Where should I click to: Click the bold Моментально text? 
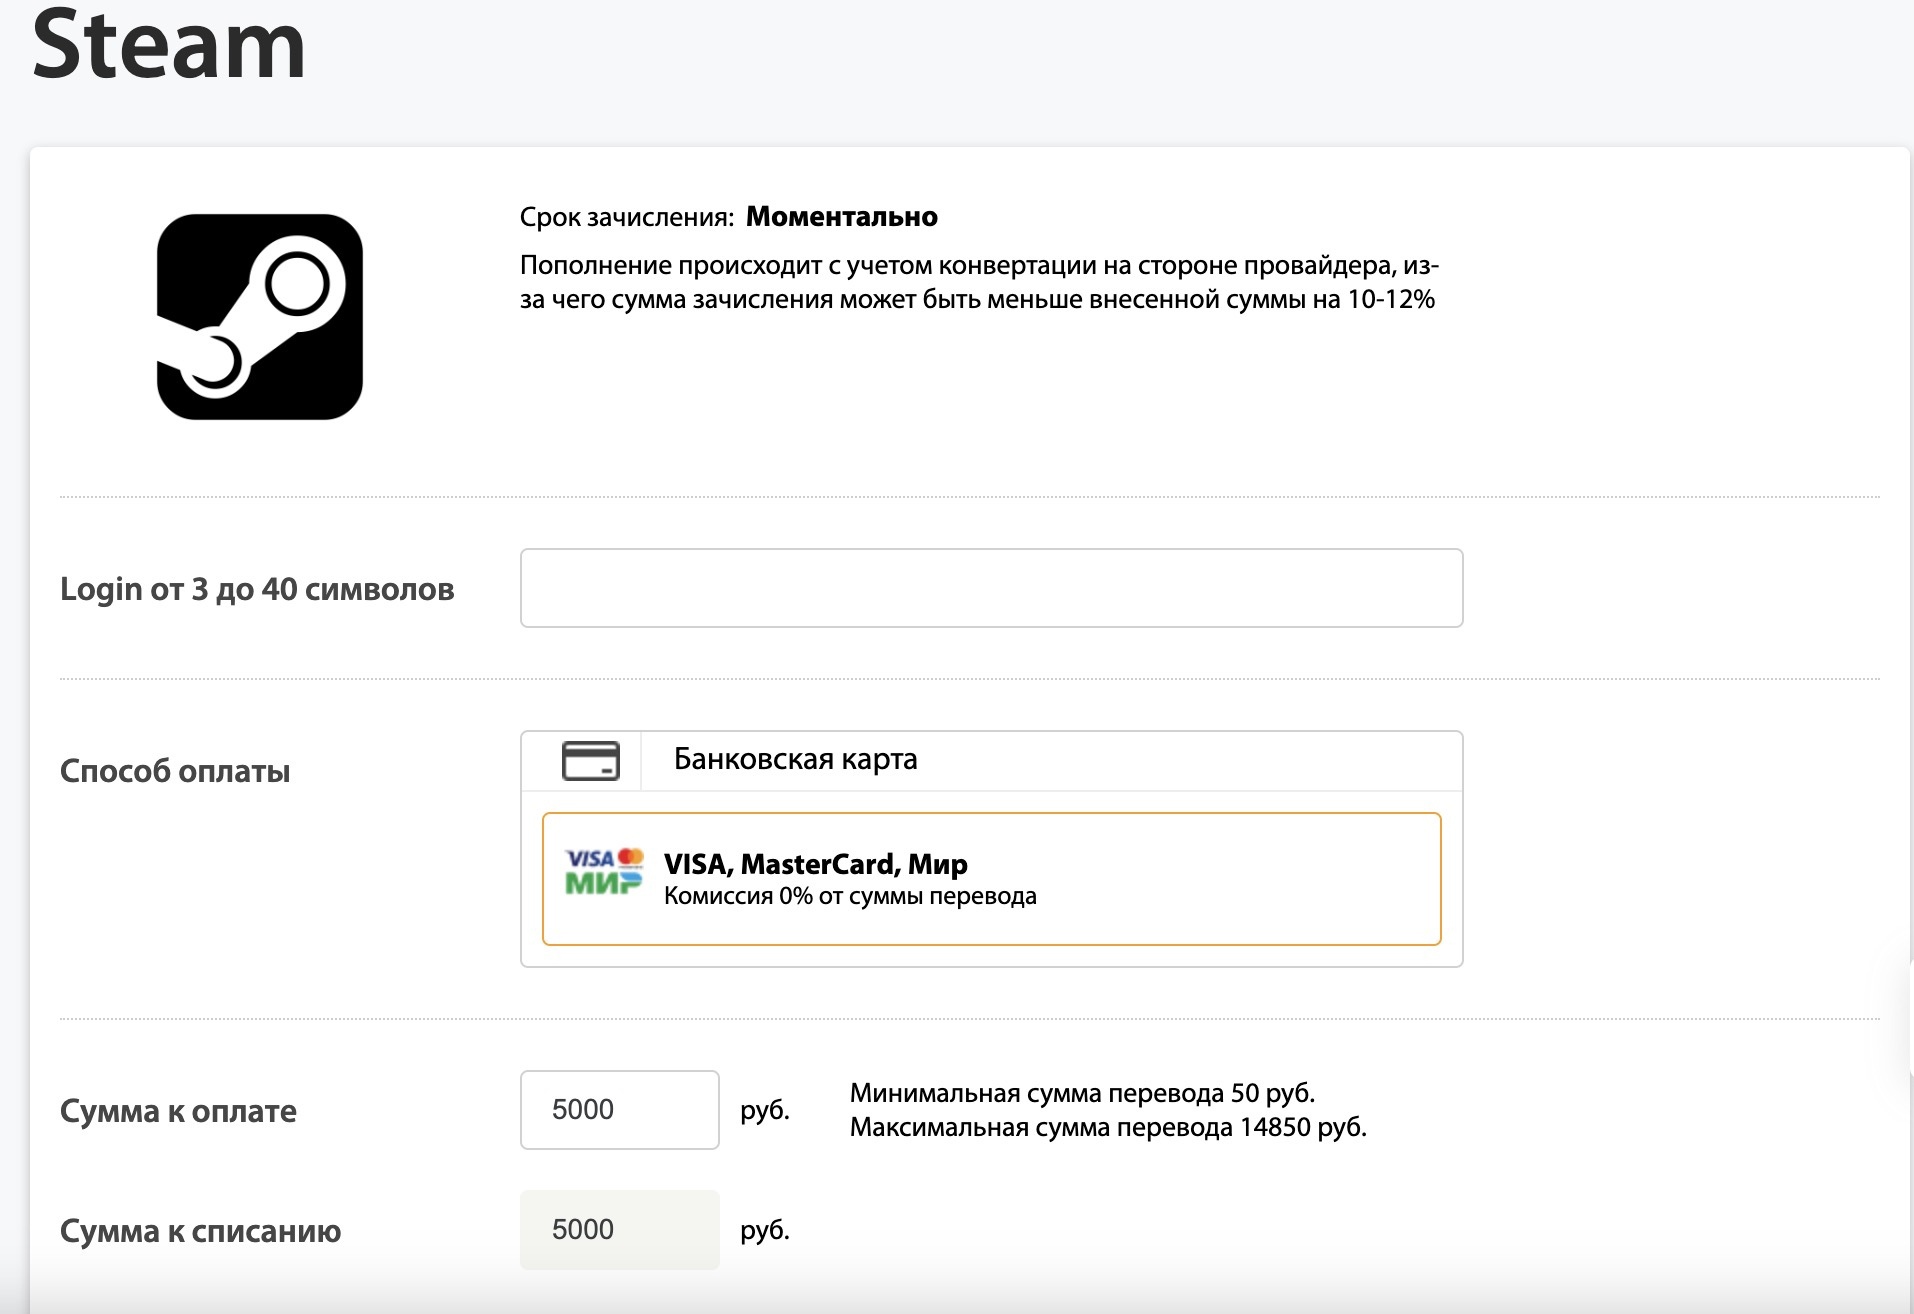[841, 217]
